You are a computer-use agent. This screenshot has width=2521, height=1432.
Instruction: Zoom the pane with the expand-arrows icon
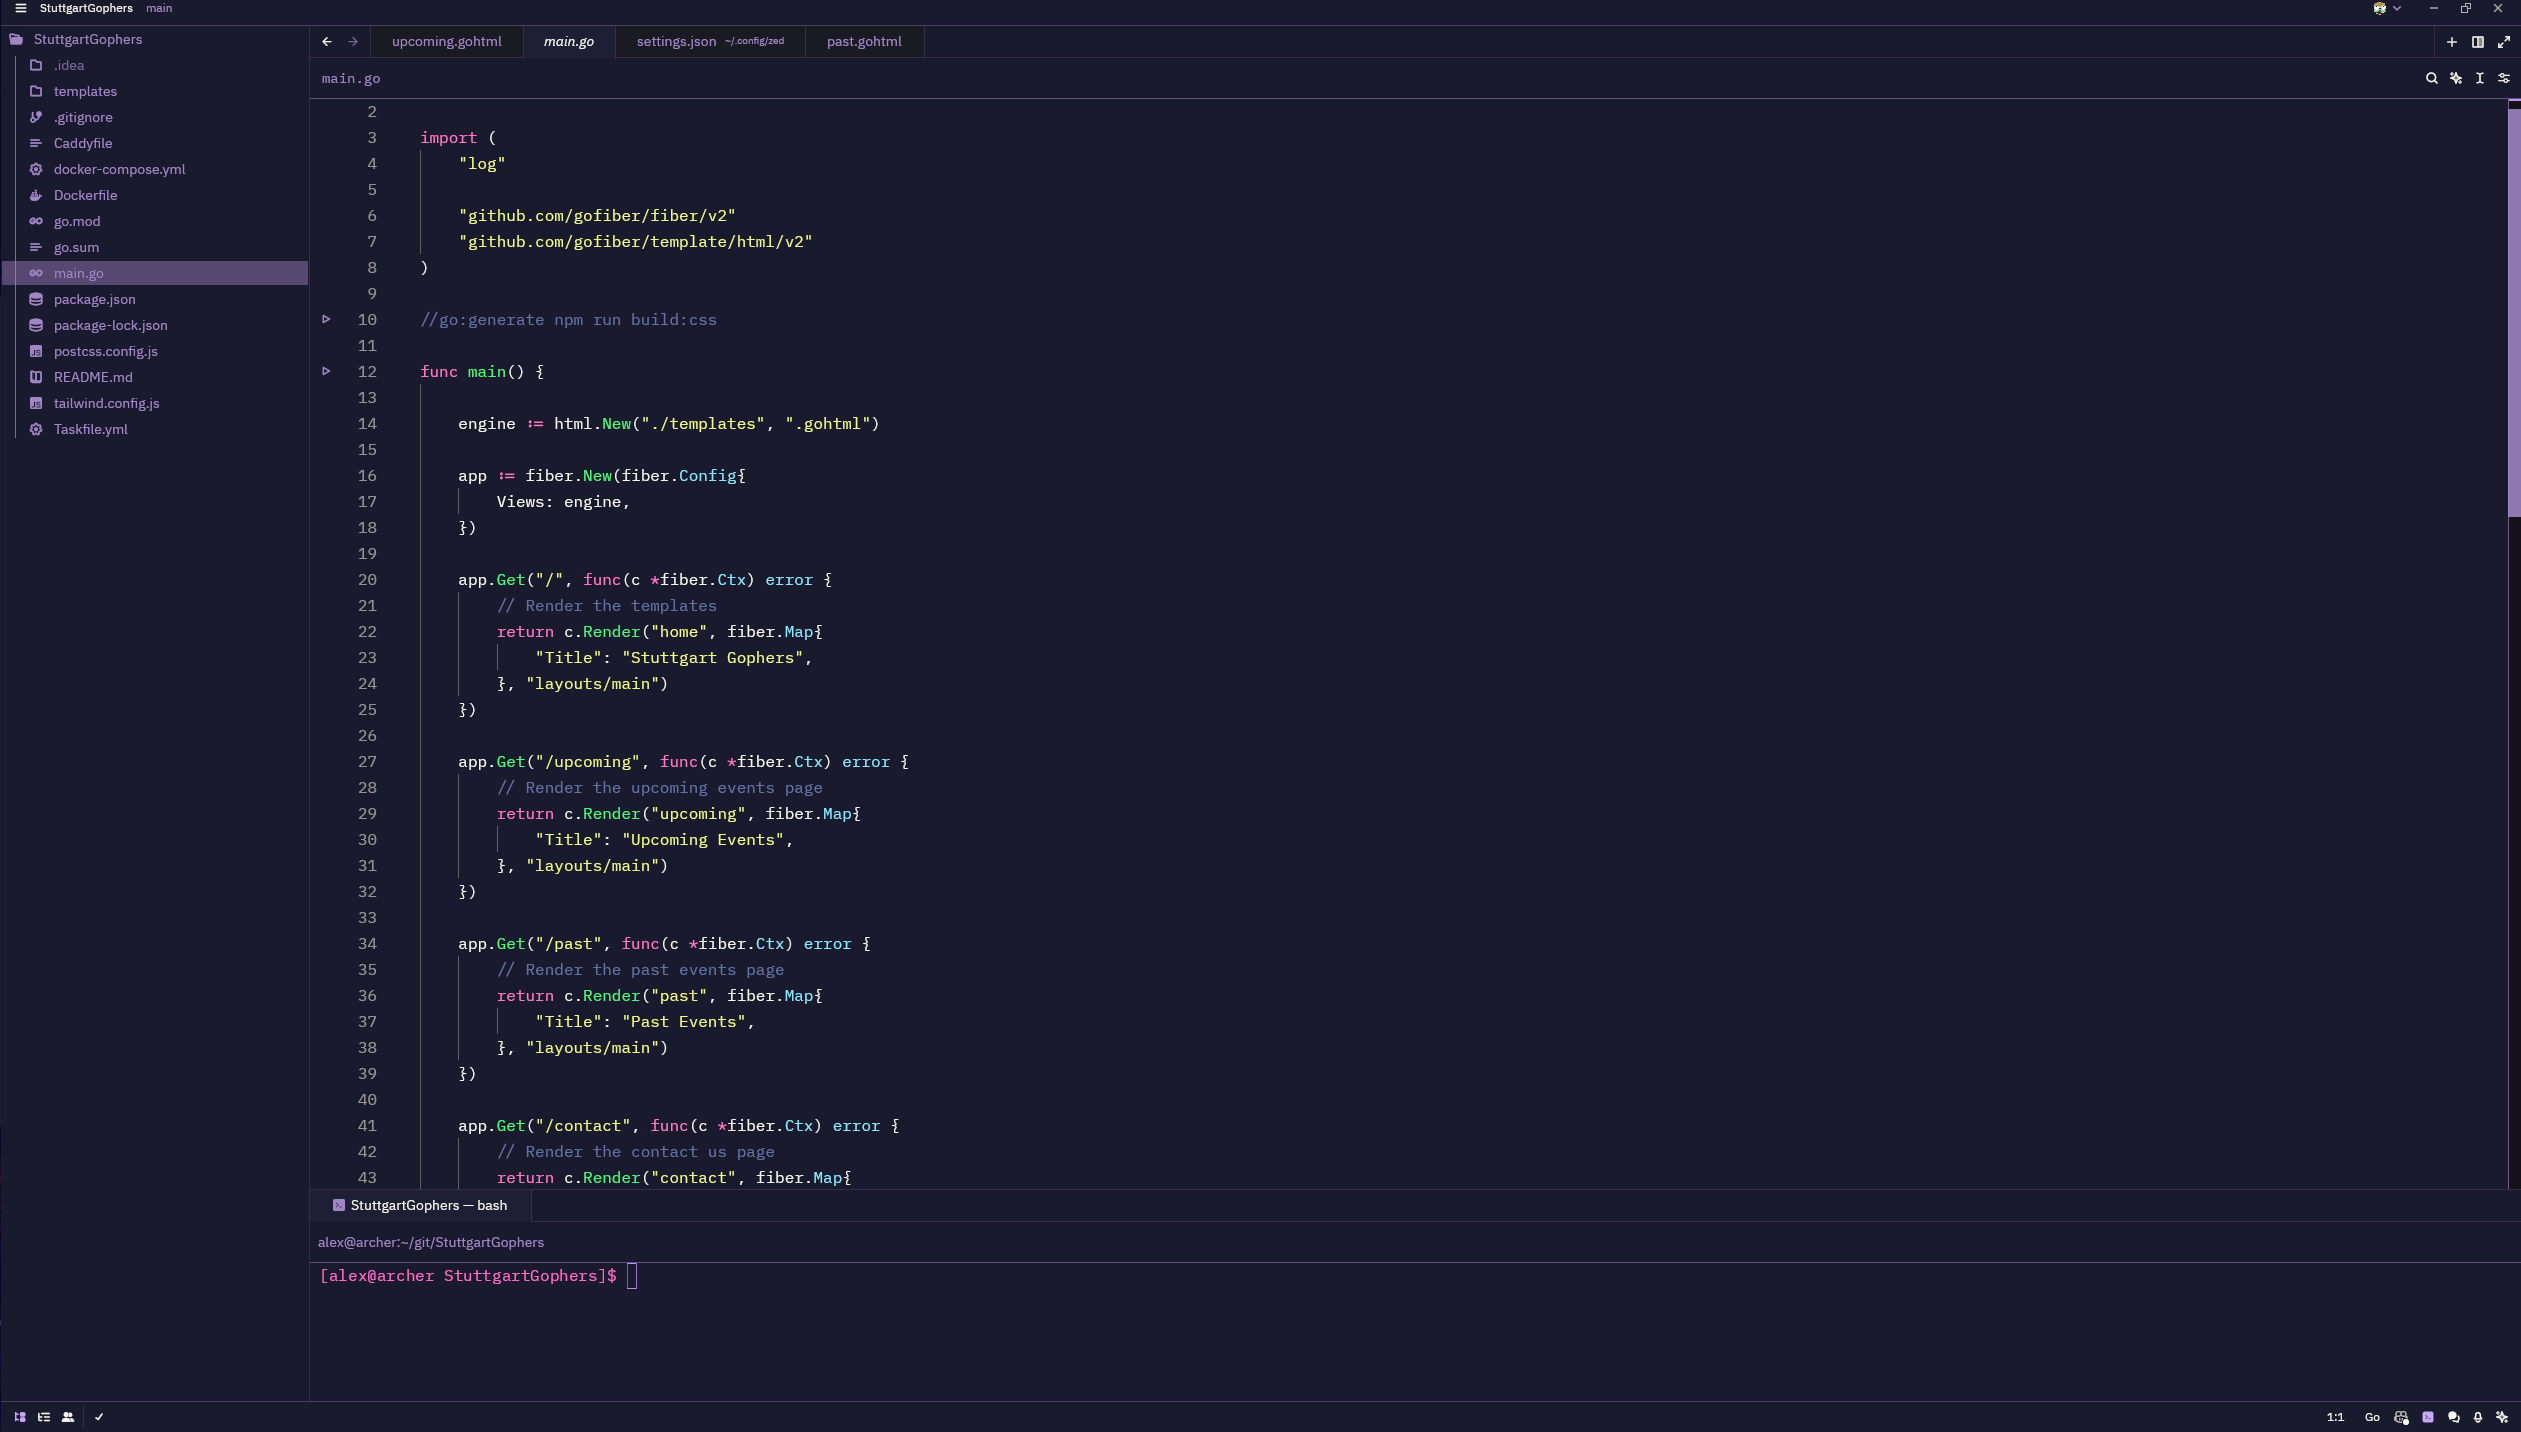2504,42
